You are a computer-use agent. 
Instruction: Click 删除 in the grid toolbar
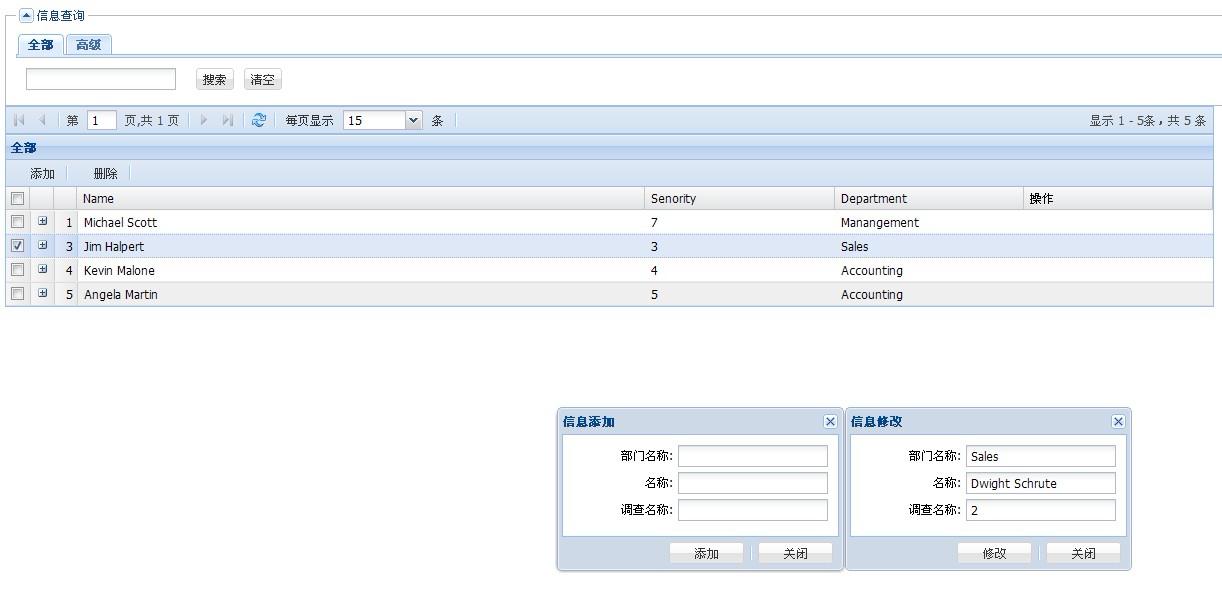[105, 174]
